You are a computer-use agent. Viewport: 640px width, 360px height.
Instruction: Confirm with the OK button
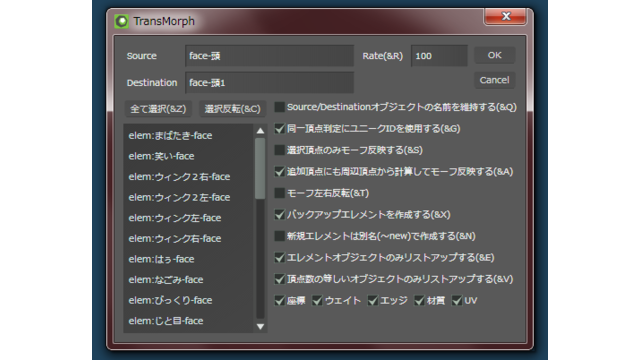click(x=495, y=56)
